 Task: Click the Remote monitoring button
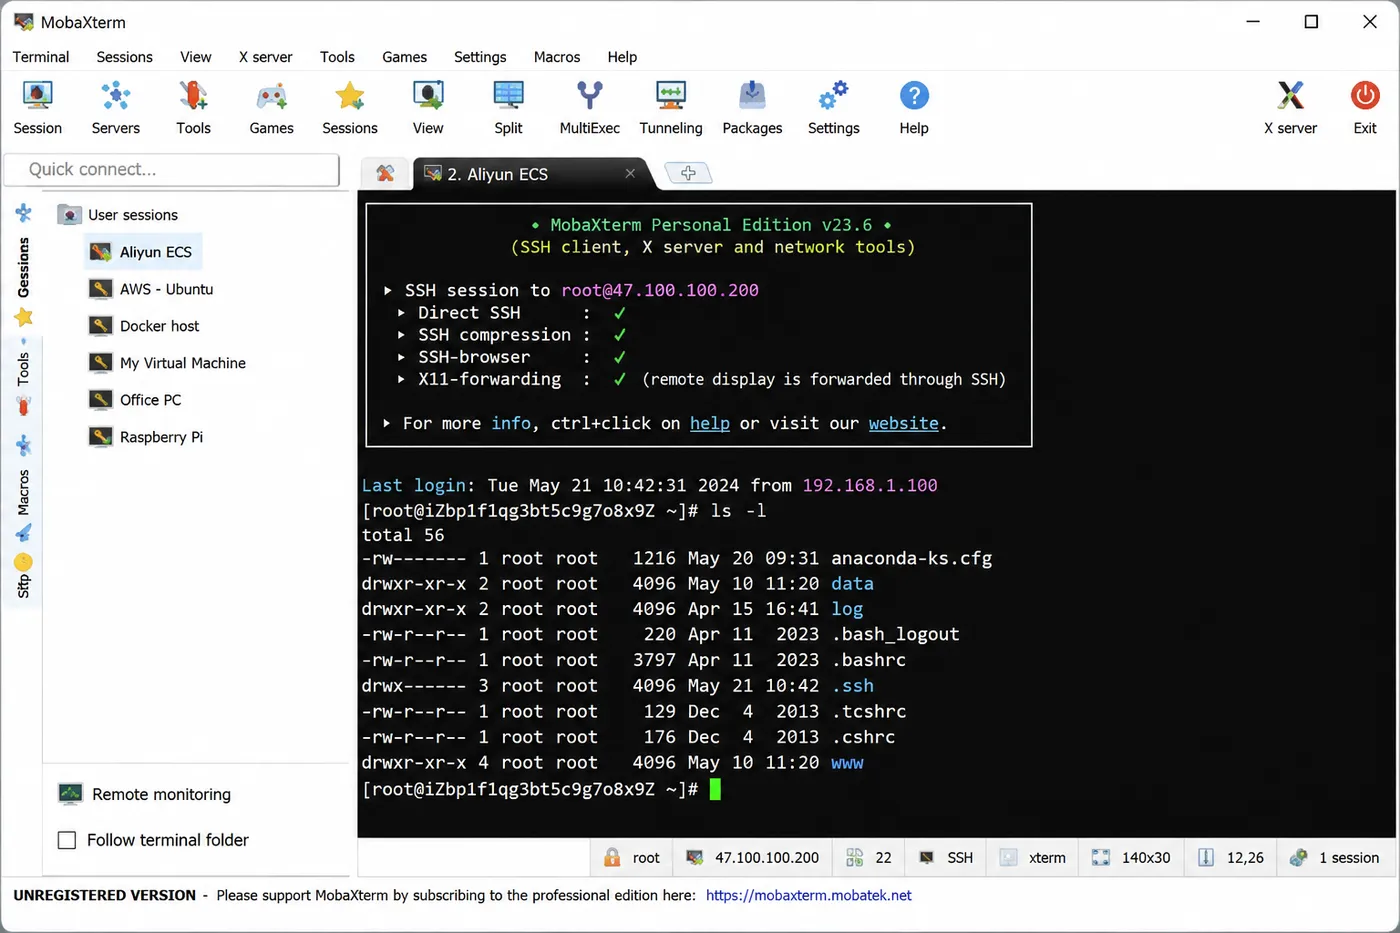pyautogui.click(x=145, y=794)
